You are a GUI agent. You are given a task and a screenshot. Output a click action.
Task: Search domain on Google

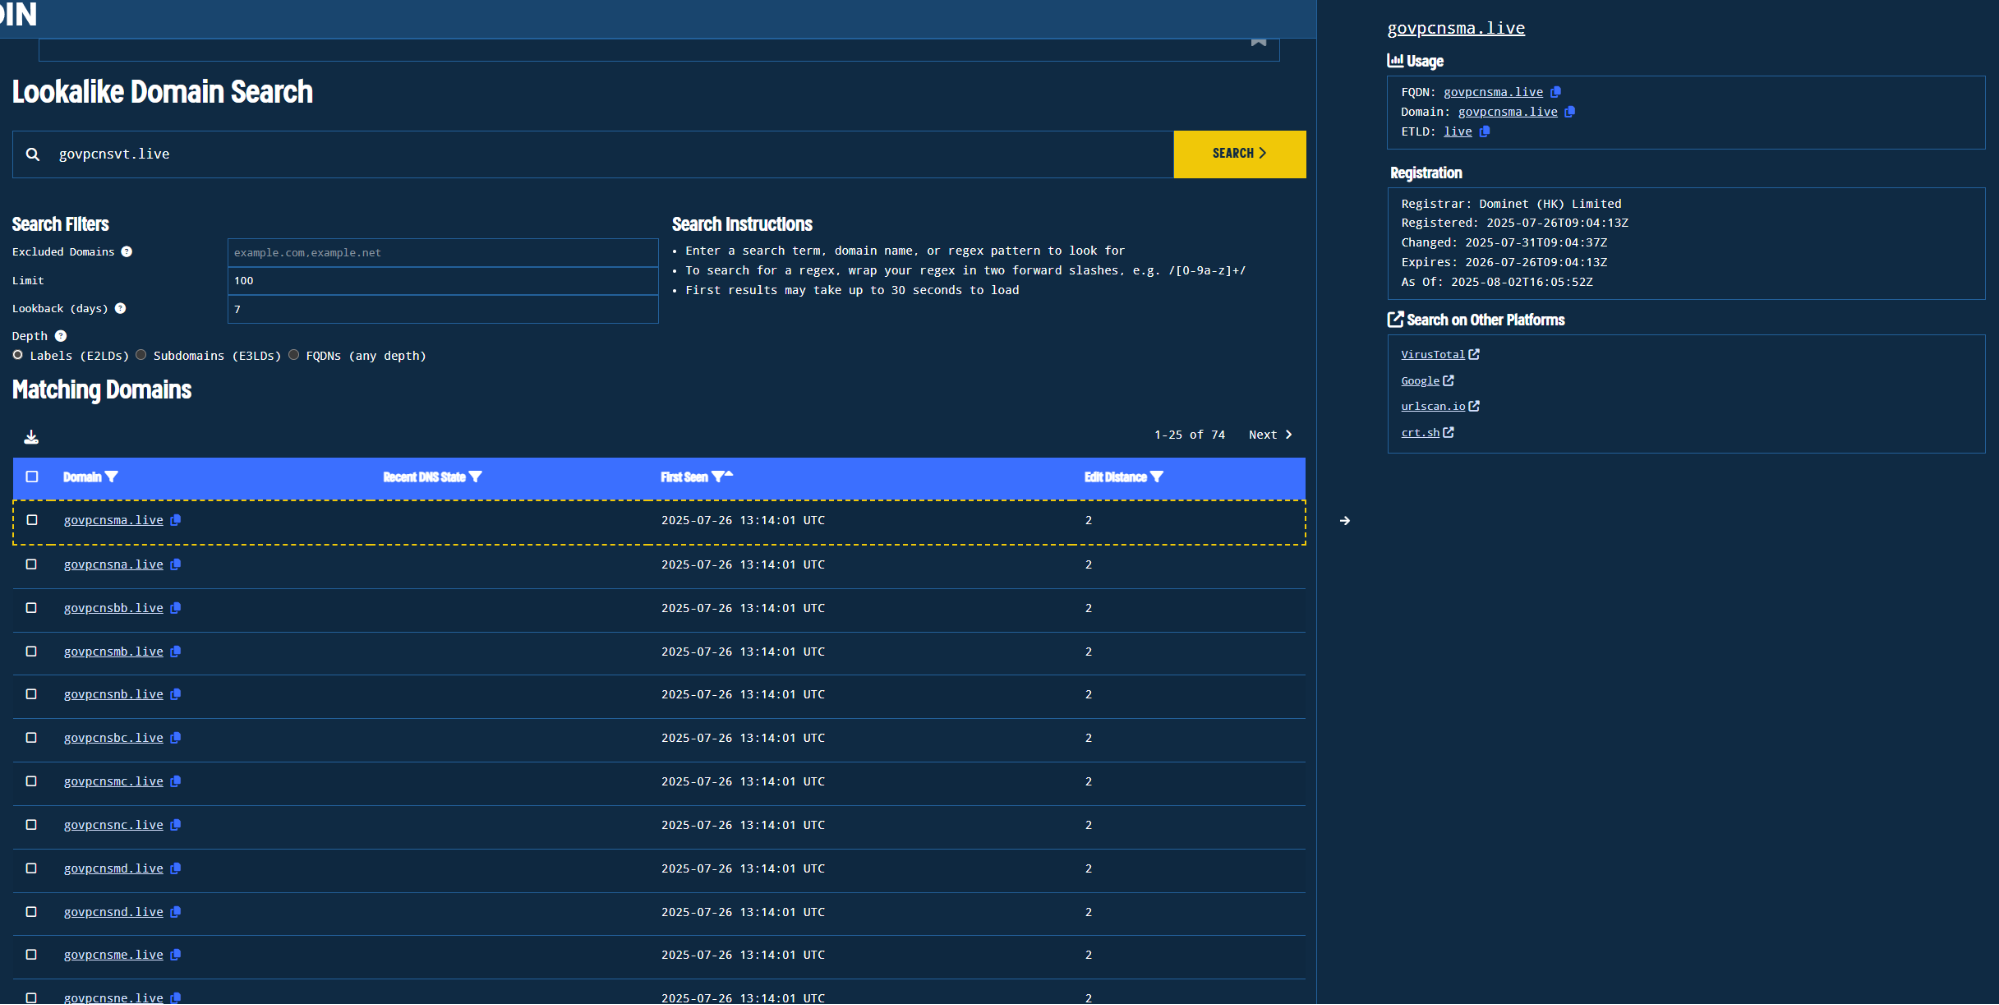pos(1427,381)
